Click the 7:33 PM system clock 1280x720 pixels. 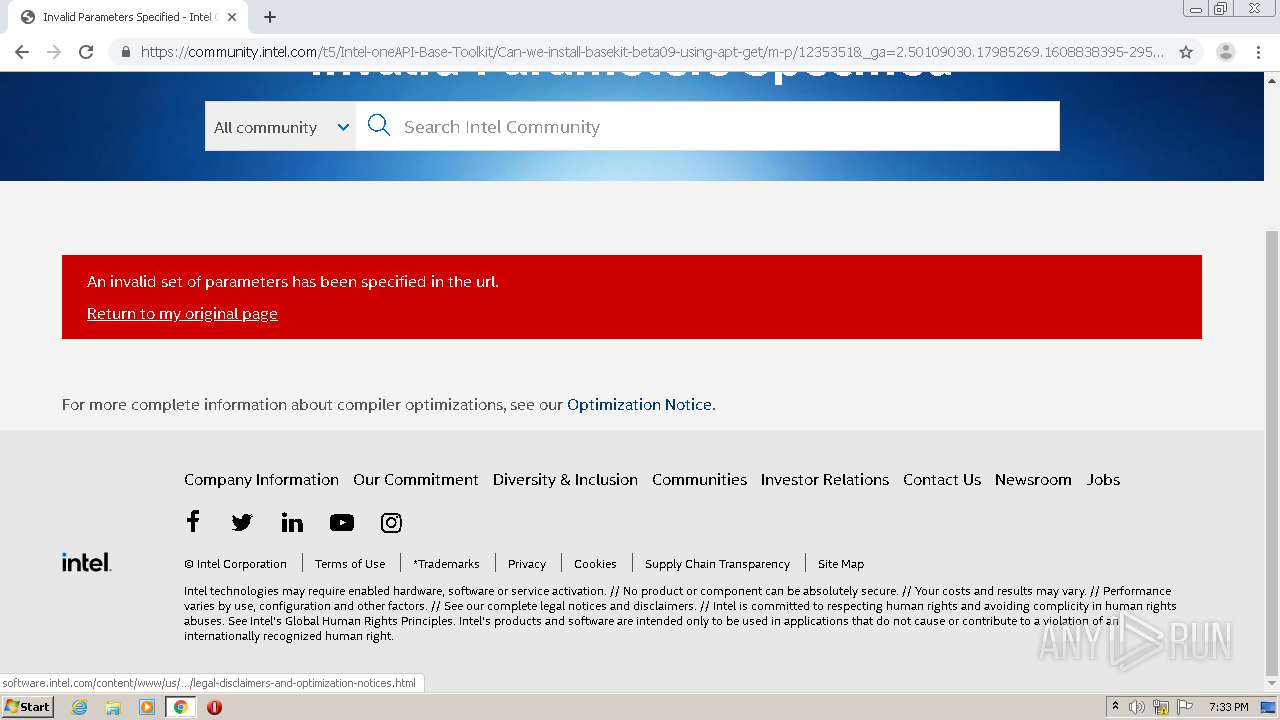tap(1228, 707)
